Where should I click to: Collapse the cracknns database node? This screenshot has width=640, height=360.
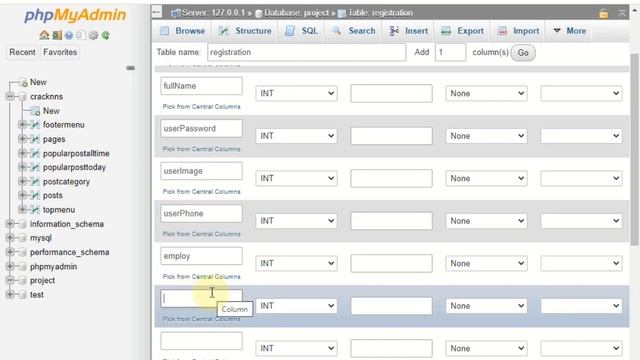point(10,97)
